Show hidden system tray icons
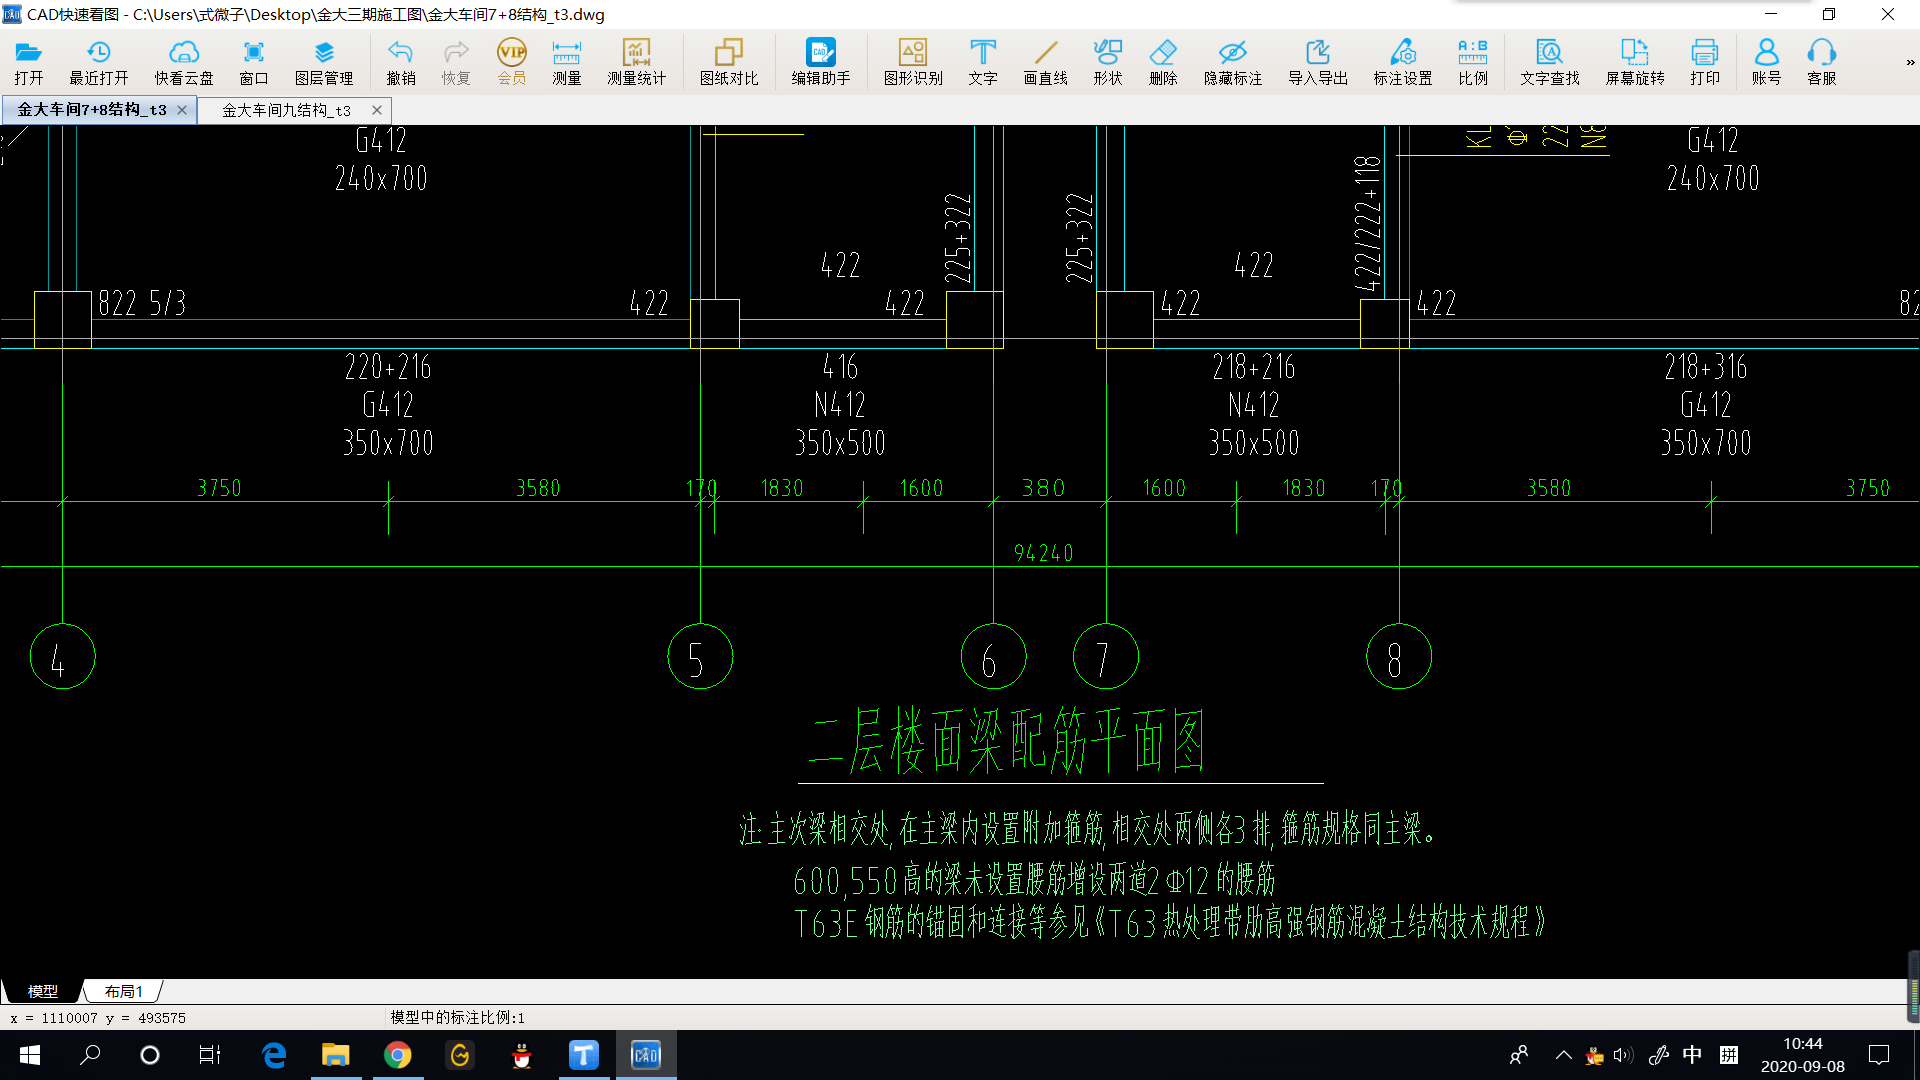Image resolution: width=1920 pixels, height=1080 pixels. tap(1563, 1055)
